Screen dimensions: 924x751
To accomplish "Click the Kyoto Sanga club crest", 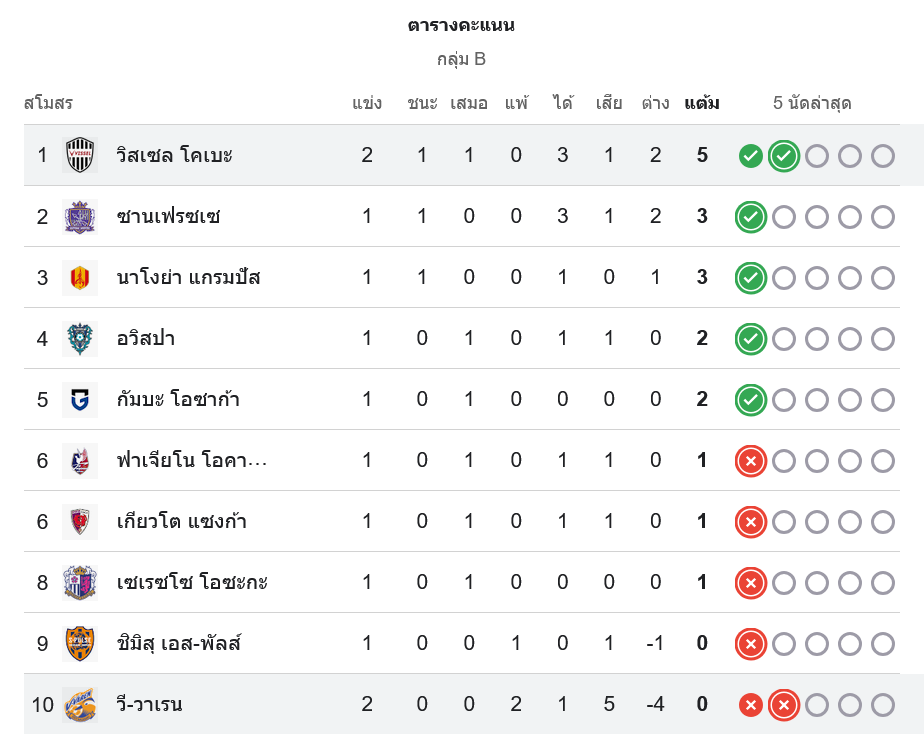I will coord(80,521).
